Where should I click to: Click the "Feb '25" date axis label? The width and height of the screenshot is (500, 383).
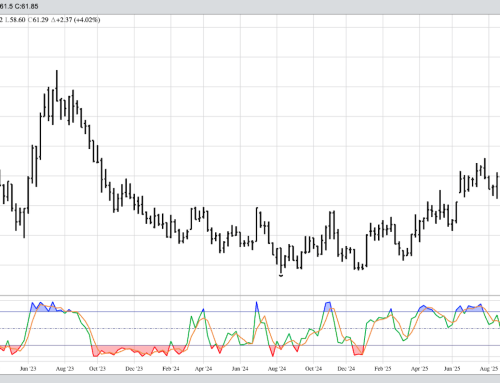pyautogui.click(x=383, y=369)
